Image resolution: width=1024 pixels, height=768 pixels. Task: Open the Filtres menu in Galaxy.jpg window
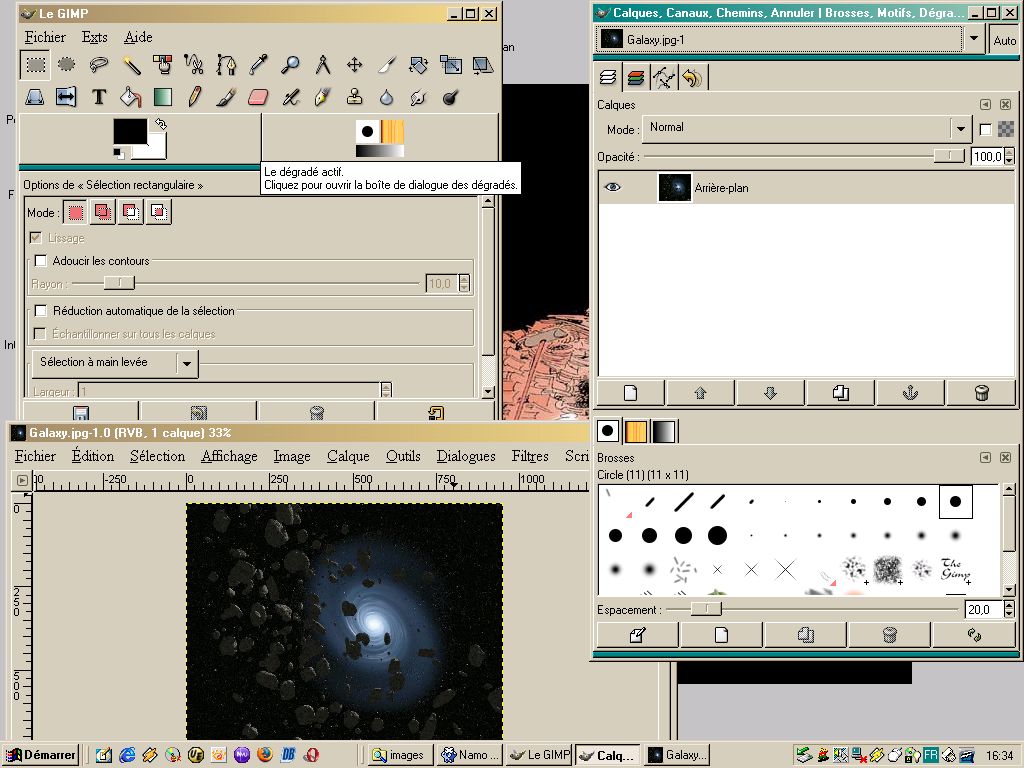click(x=530, y=456)
